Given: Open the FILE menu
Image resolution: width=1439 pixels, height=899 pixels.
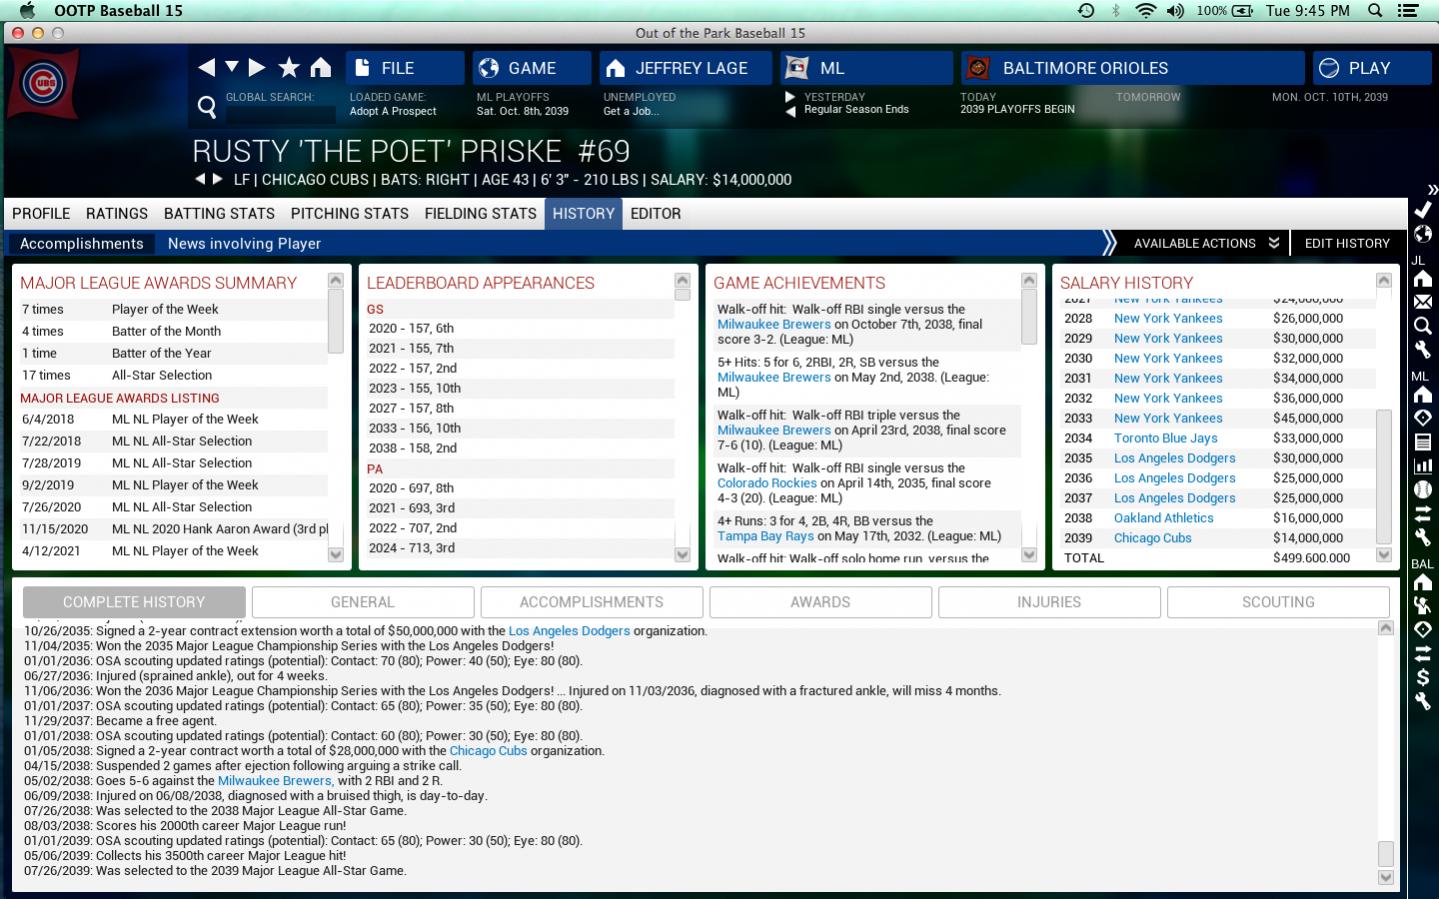Looking at the screenshot, I should coord(405,68).
